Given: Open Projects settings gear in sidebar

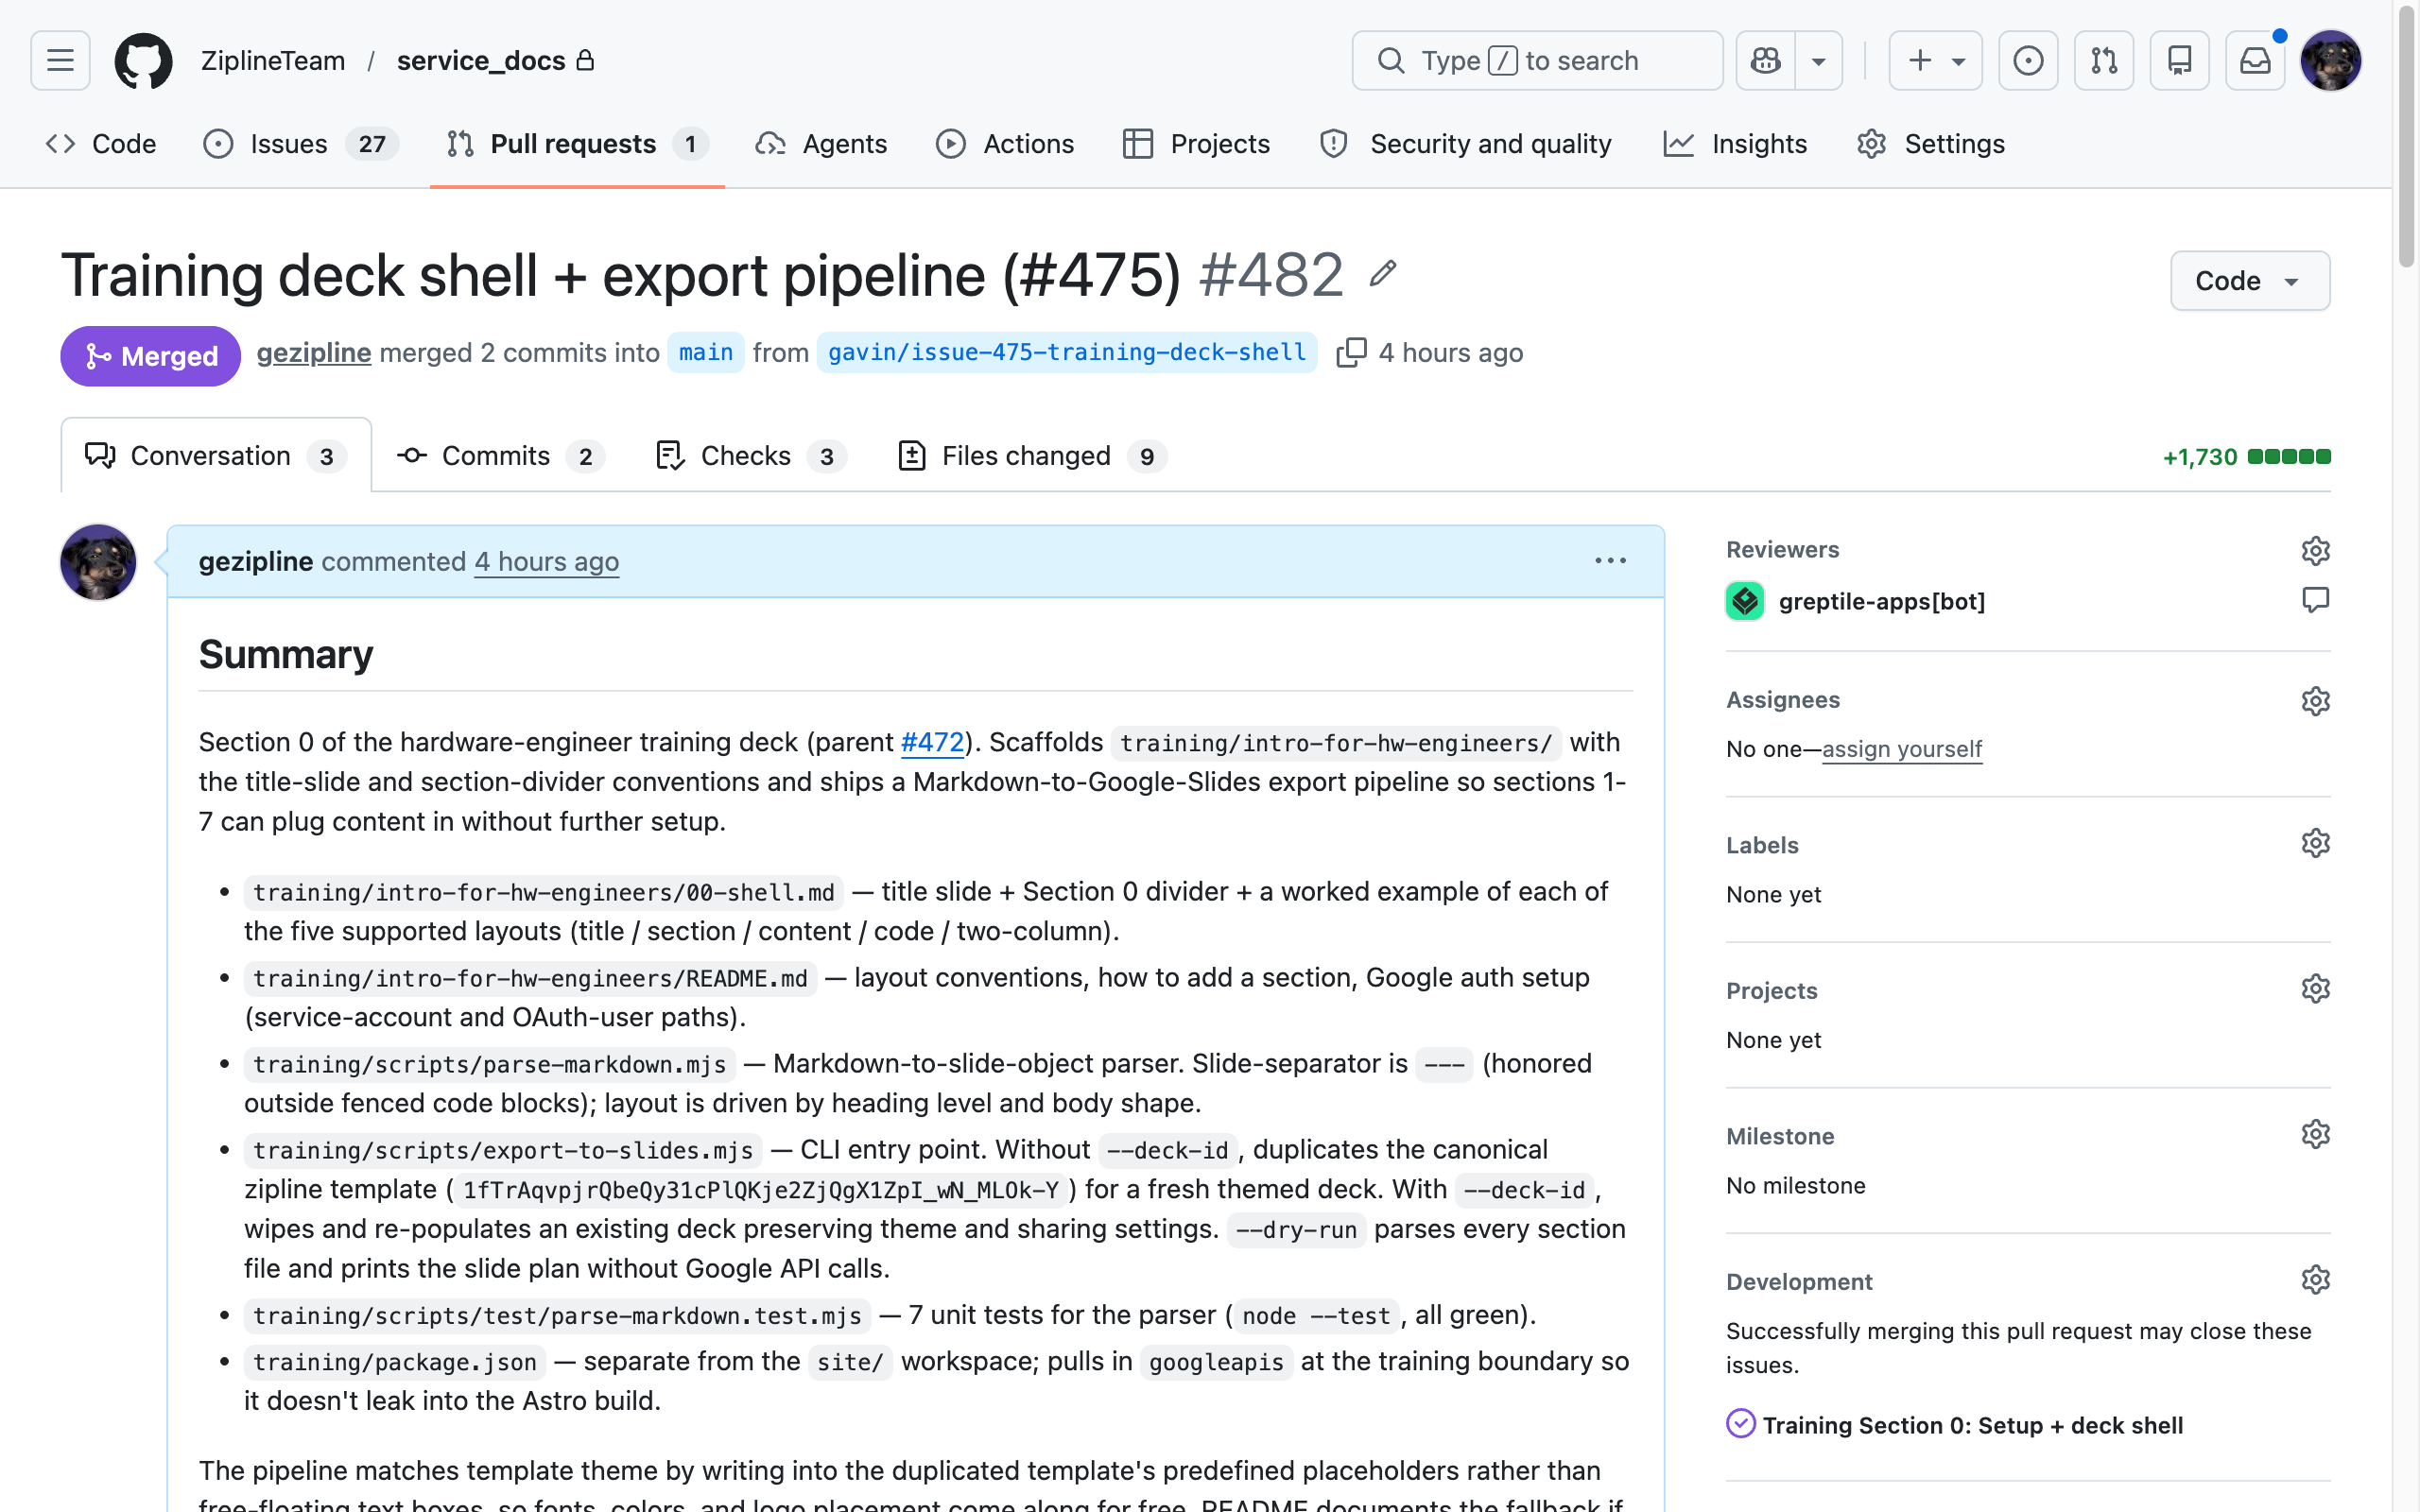Looking at the screenshot, I should coord(2315,989).
